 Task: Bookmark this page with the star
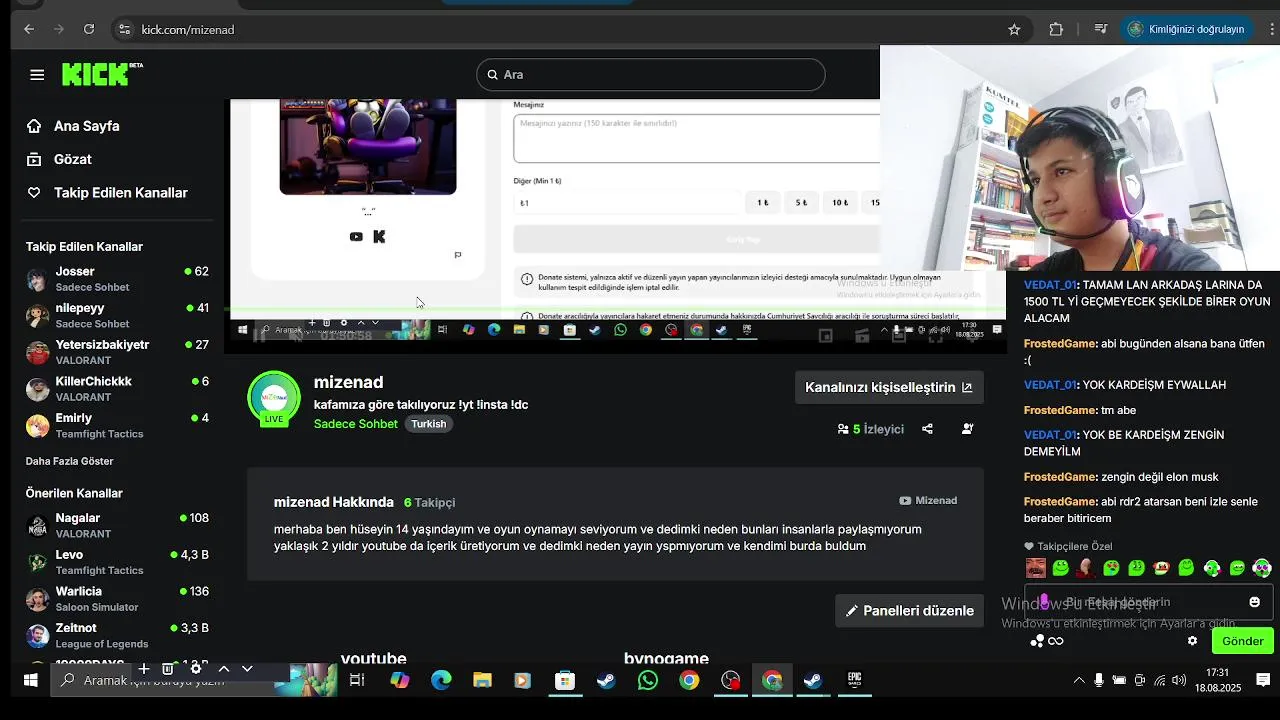click(x=1014, y=30)
